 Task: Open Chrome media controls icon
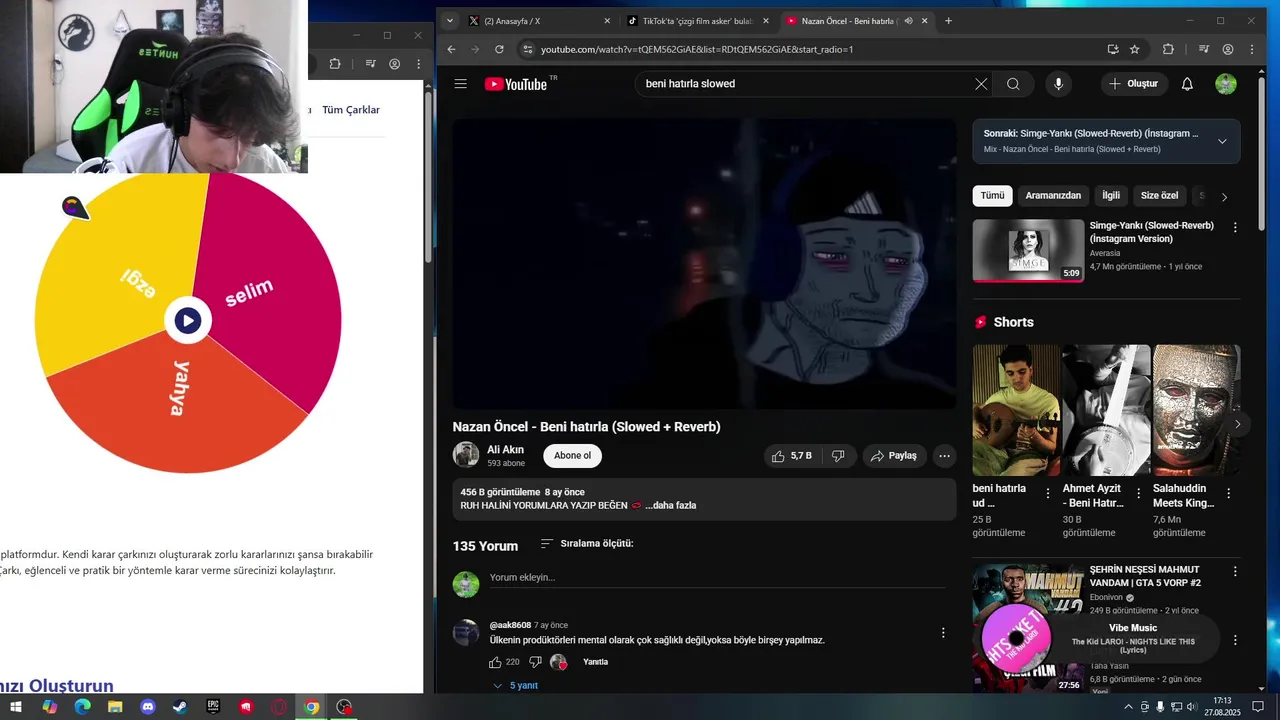click(x=1203, y=49)
